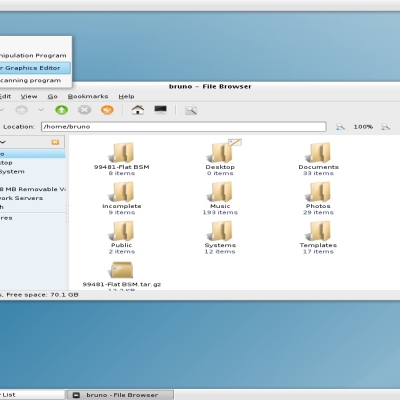
Task: Select the Desktop folder icon
Action: coord(220,153)
